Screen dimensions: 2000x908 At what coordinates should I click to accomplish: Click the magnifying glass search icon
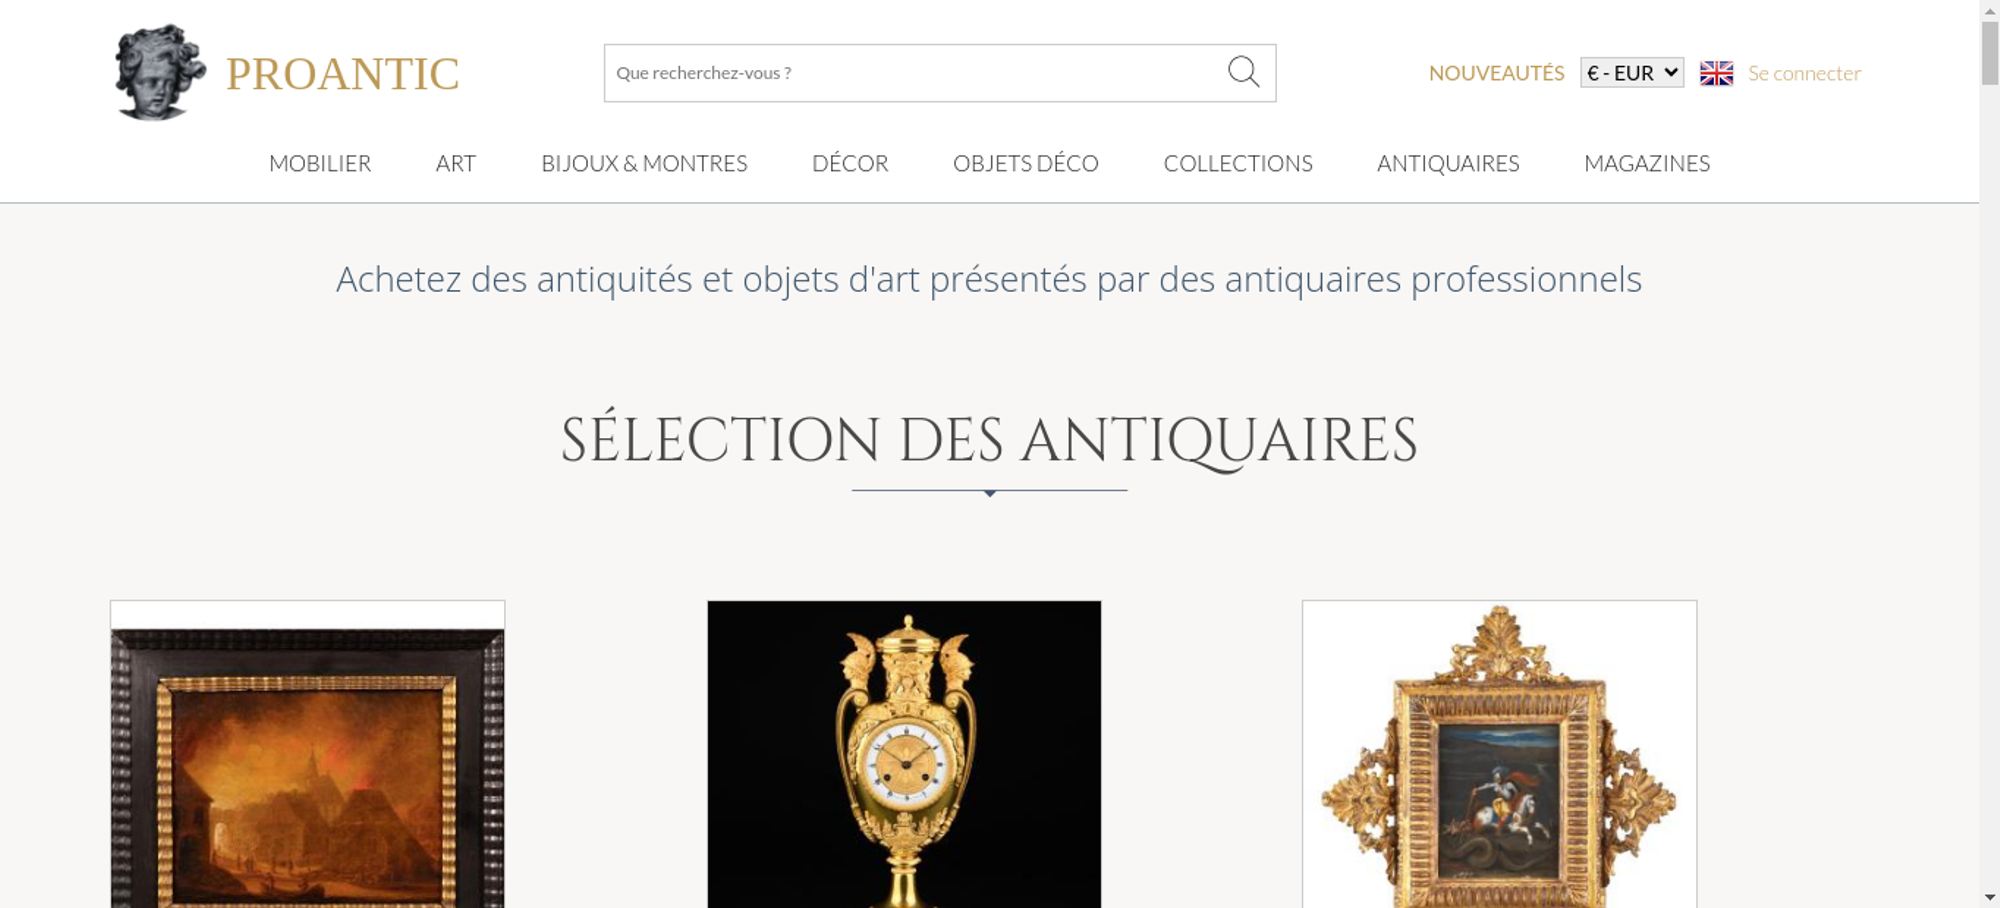(x=1243, y=72)
